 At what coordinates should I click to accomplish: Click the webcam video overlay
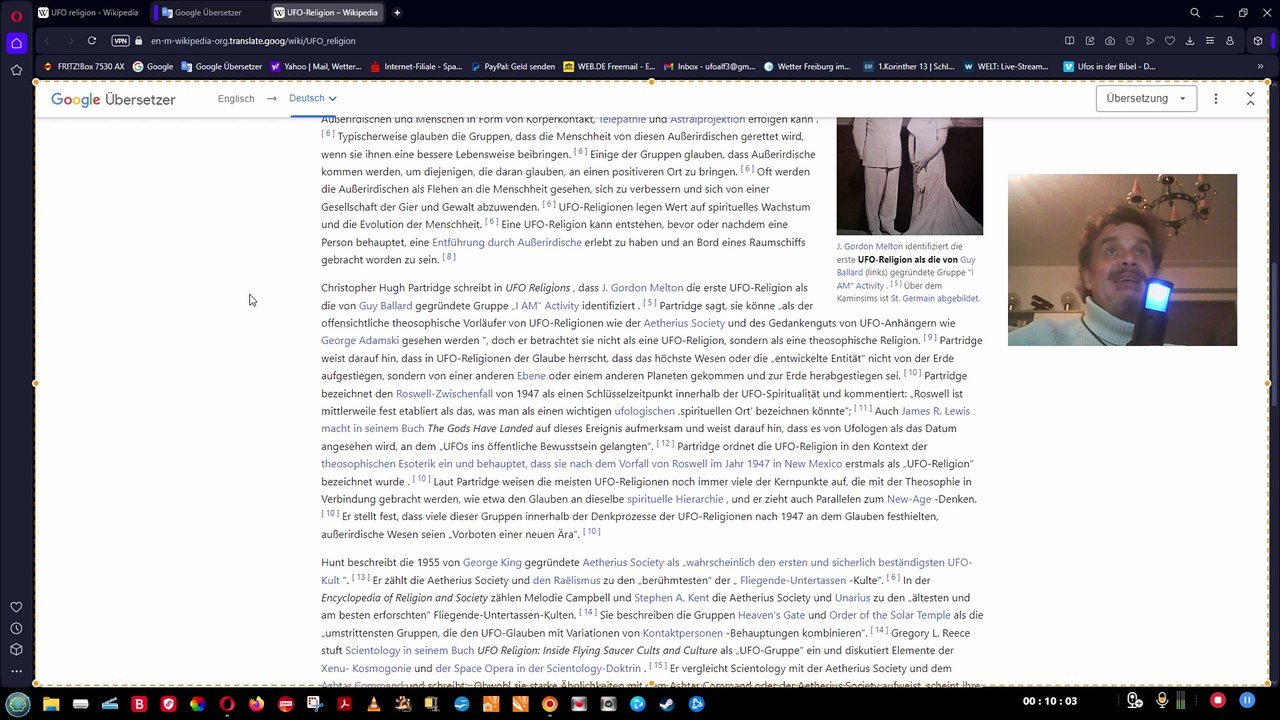1122,260
